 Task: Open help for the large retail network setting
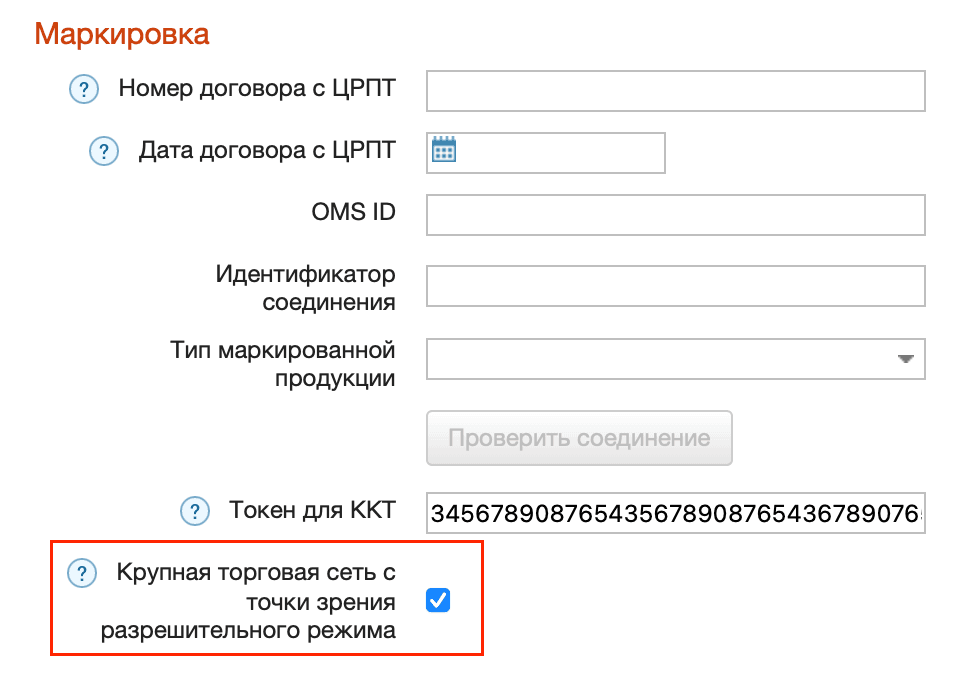coord(84,572)
